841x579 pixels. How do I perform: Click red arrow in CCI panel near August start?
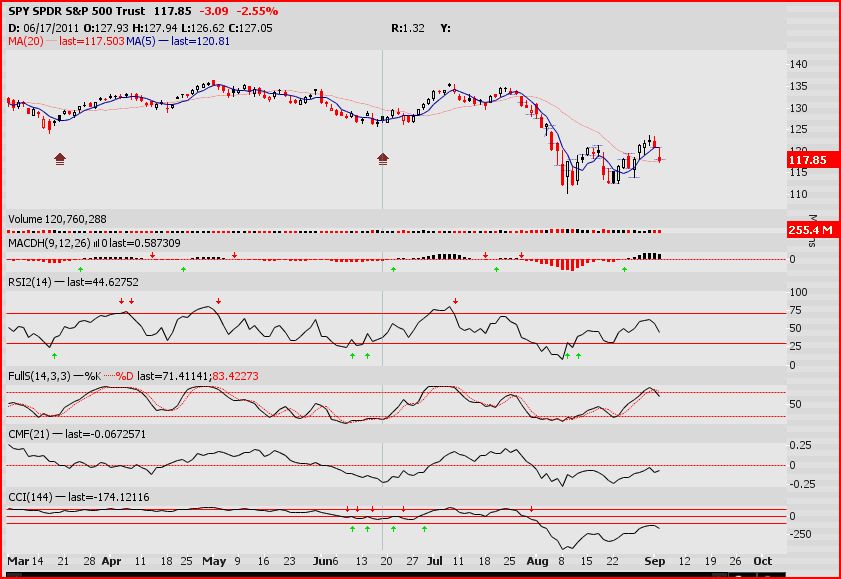pos(532,508)
